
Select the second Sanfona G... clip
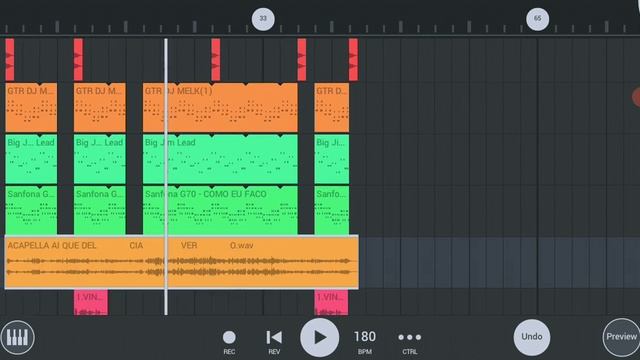pos(100,210)
